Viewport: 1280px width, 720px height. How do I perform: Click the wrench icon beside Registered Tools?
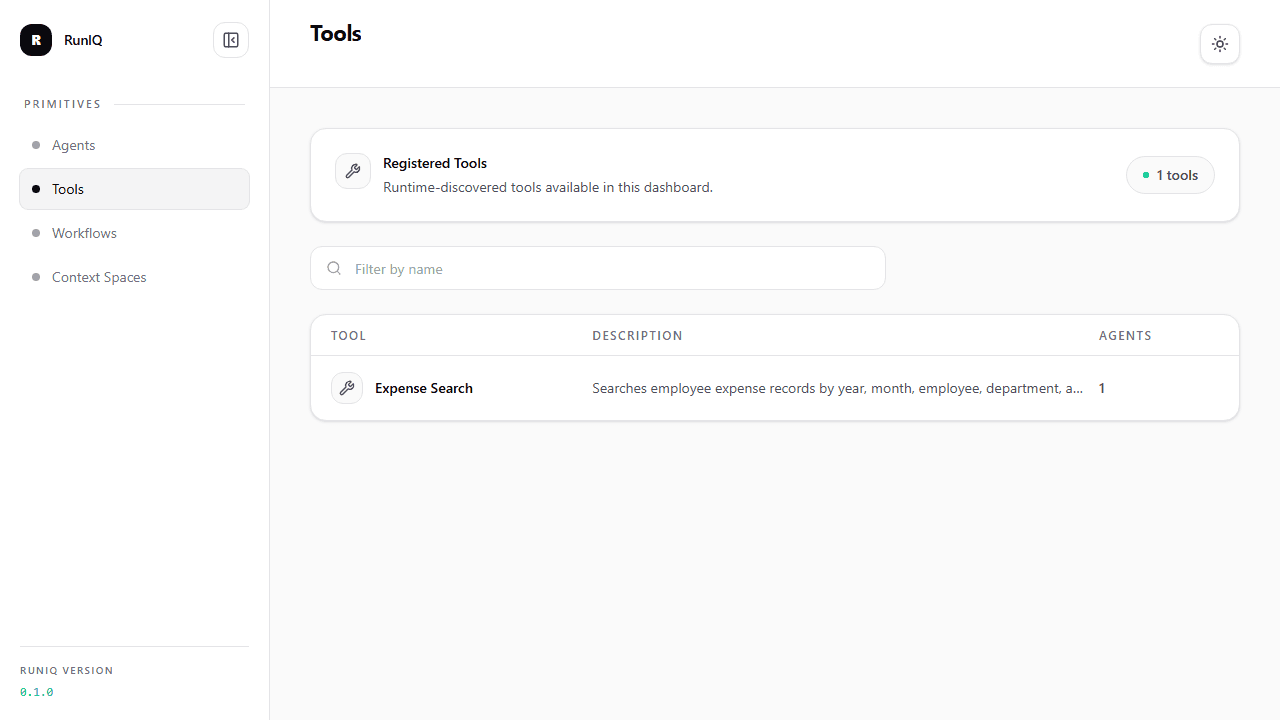[353, 171]
